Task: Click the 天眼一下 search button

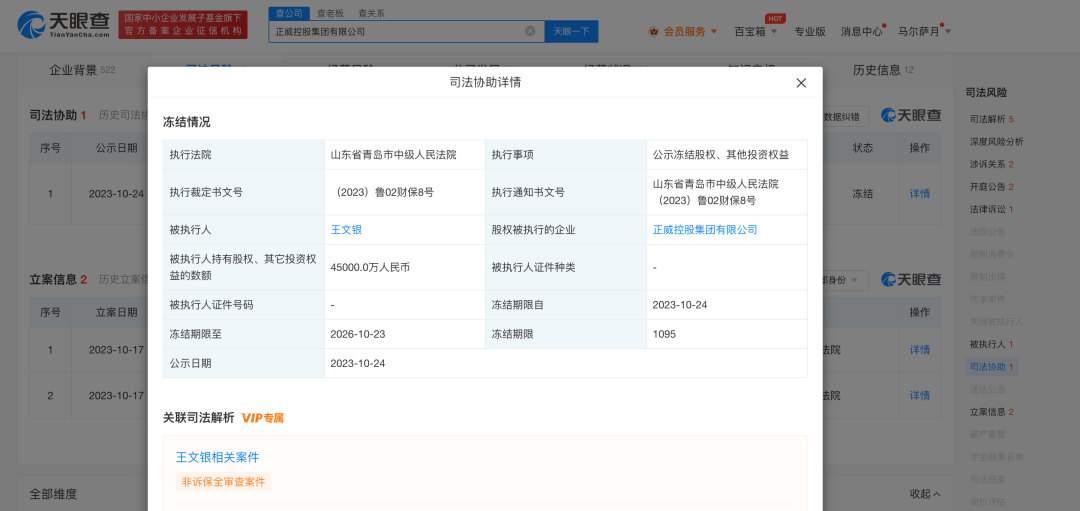Action: pyautogui.click(x=571, y=31)
